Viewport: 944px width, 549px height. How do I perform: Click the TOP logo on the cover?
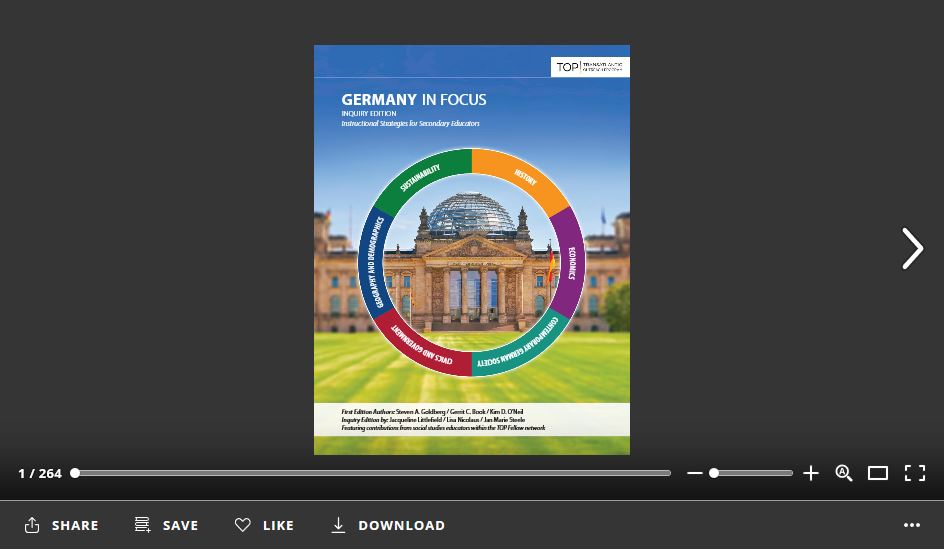(x=590, y=66)
